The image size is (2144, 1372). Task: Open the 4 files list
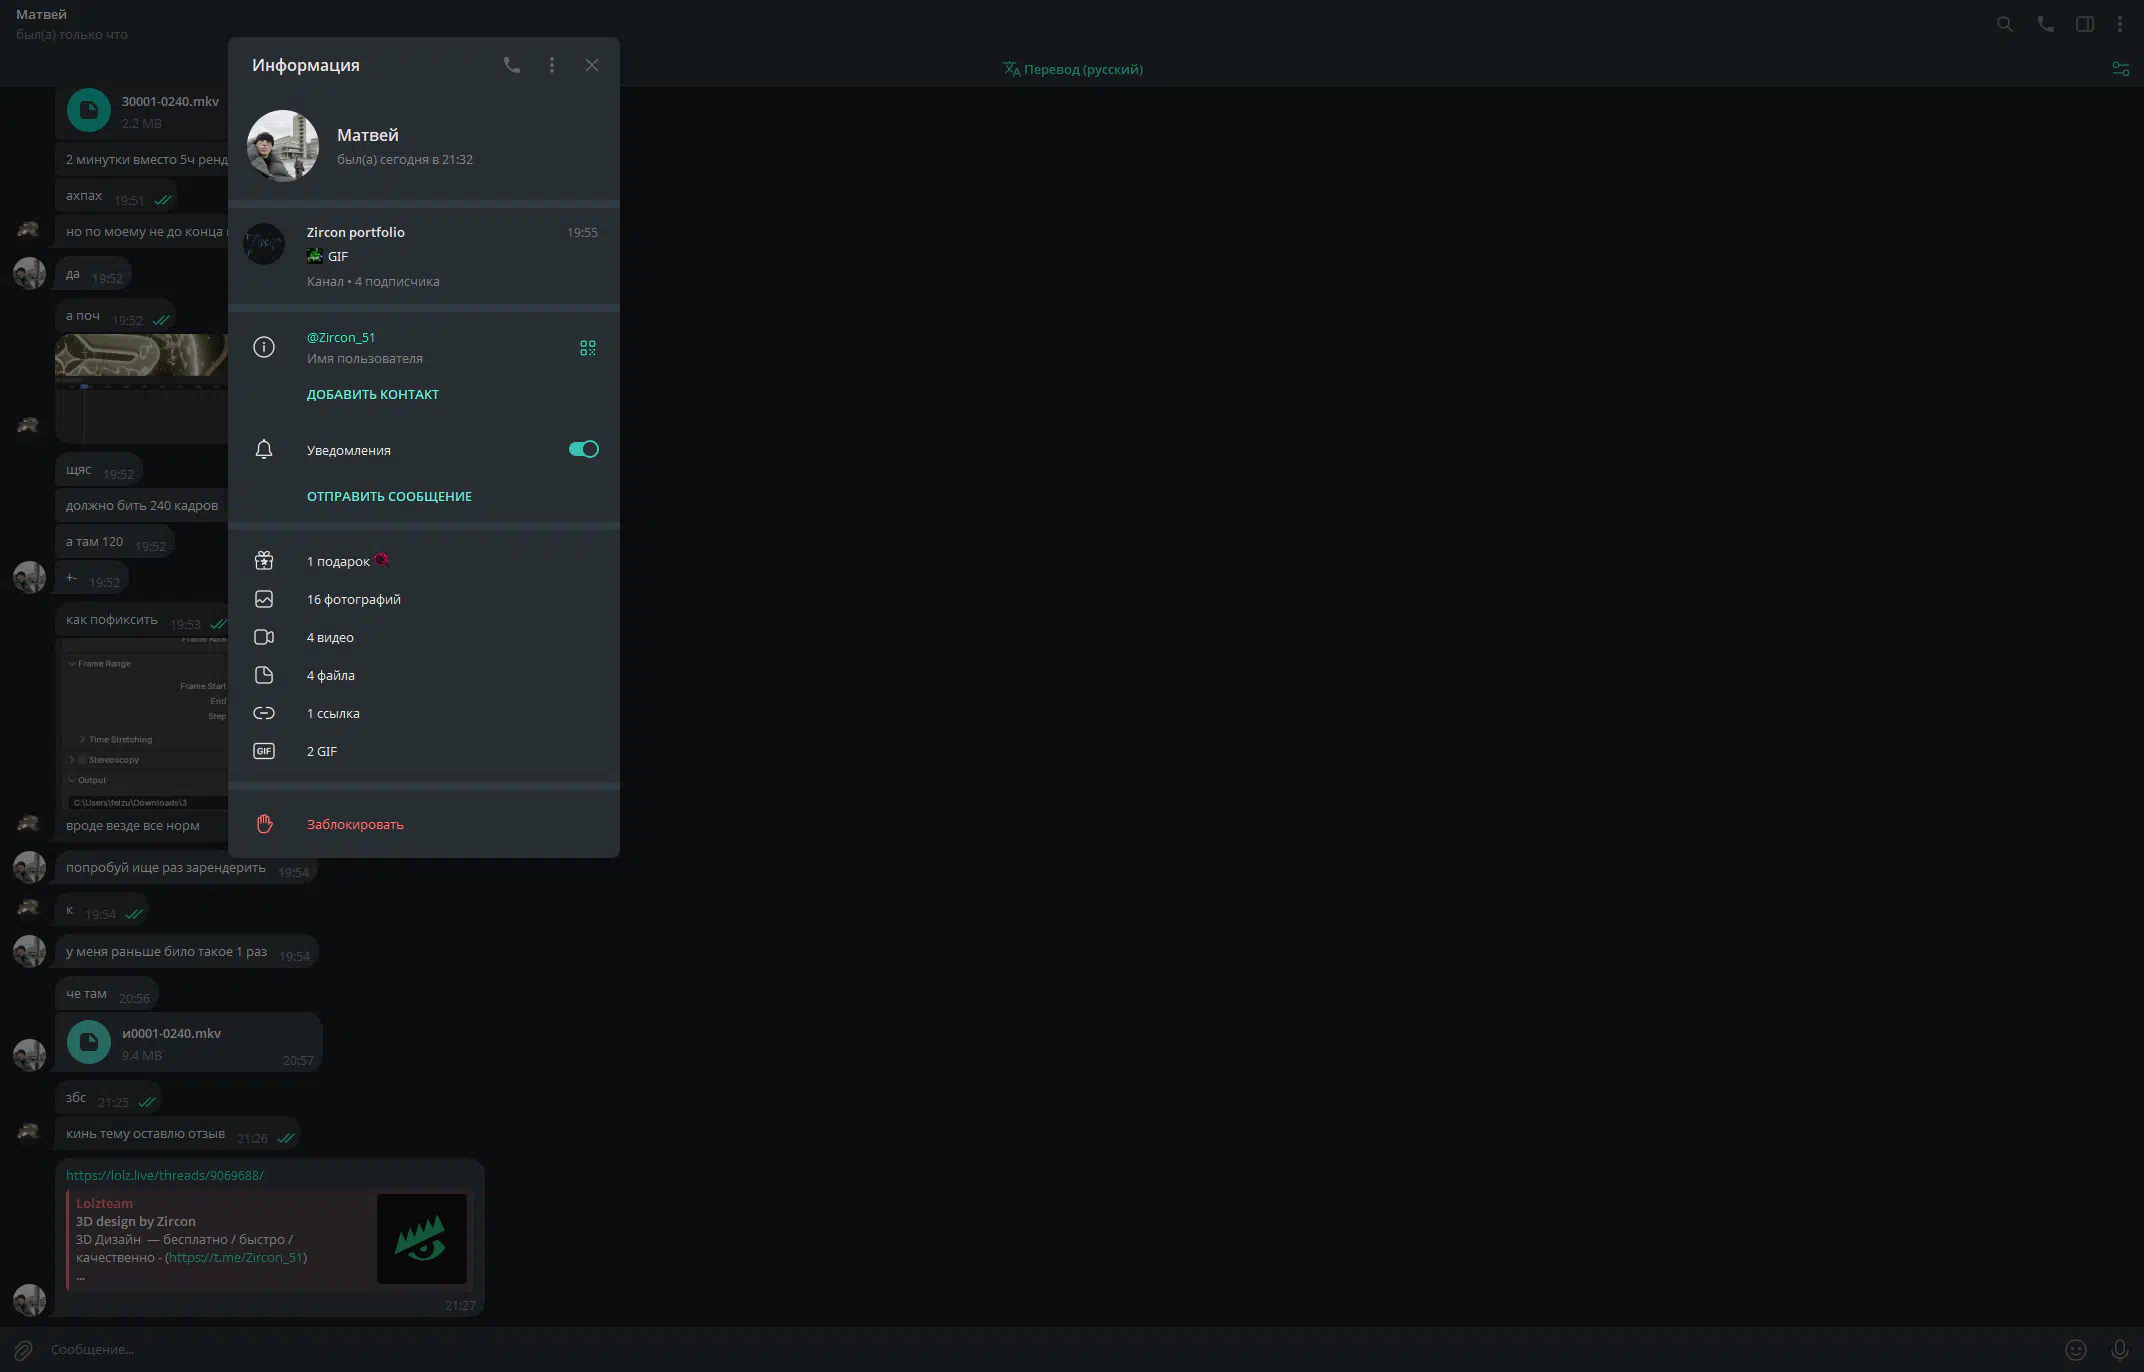pos(330,675)
